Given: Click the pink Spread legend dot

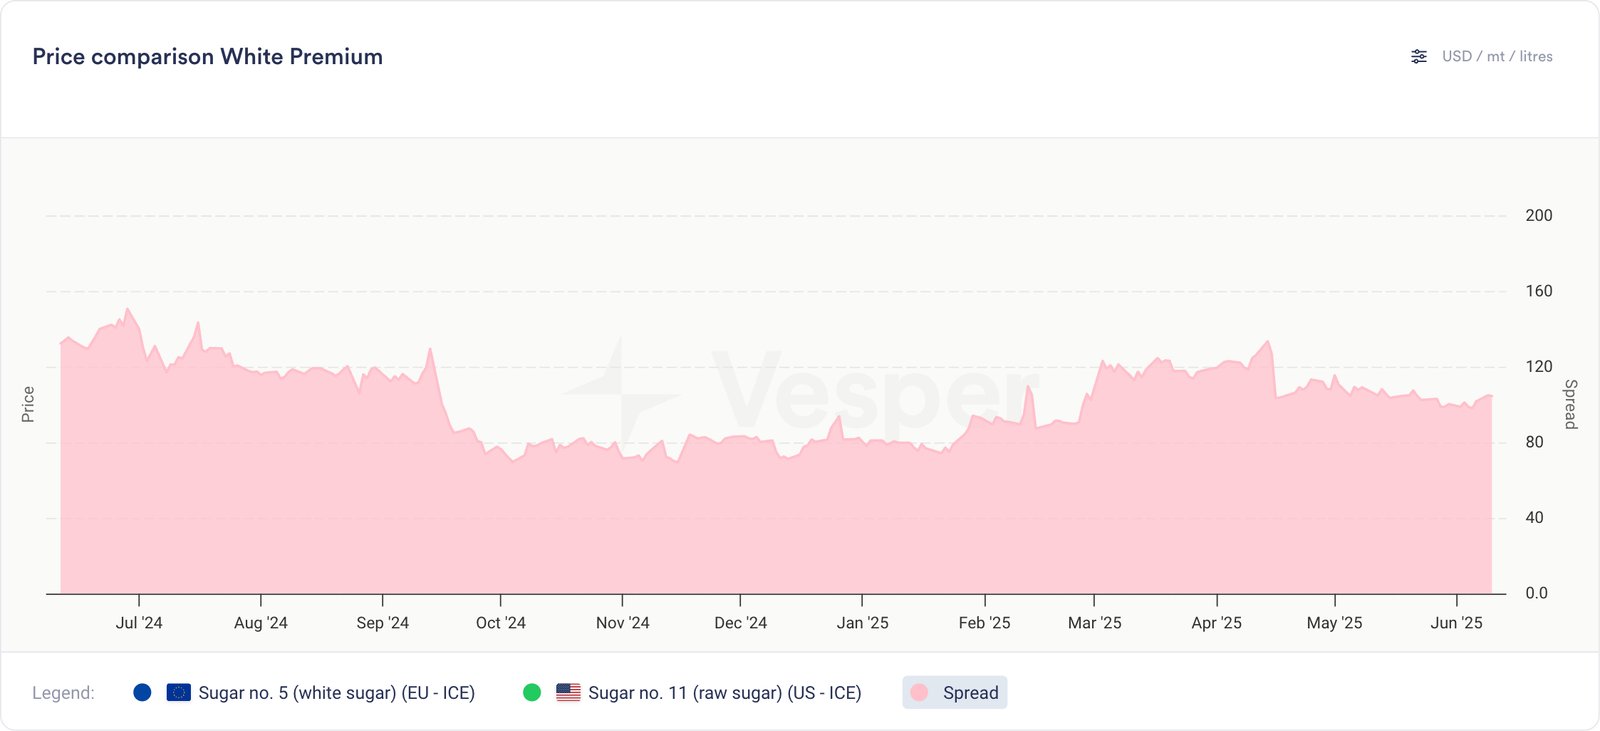Looking at the screenshot, I should click(920, 692).
